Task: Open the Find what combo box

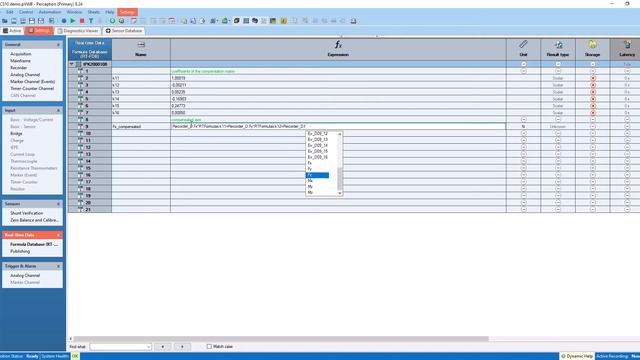Action: [x=121, y=347]
